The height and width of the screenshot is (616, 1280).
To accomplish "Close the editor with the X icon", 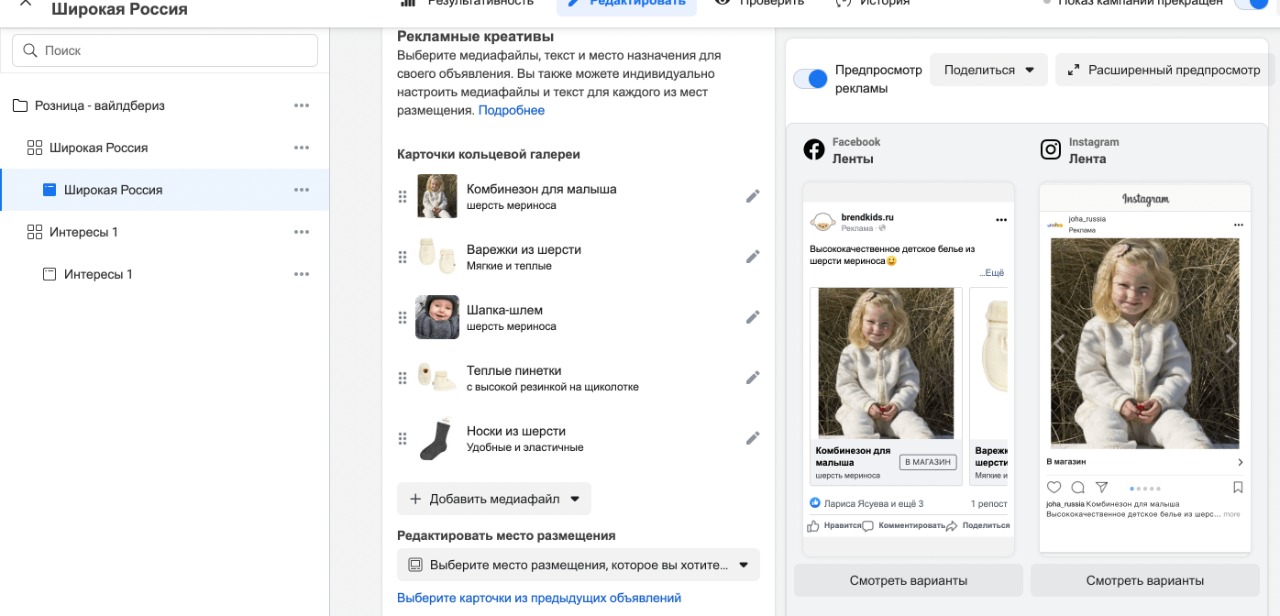I will click(x=26, y=4).
